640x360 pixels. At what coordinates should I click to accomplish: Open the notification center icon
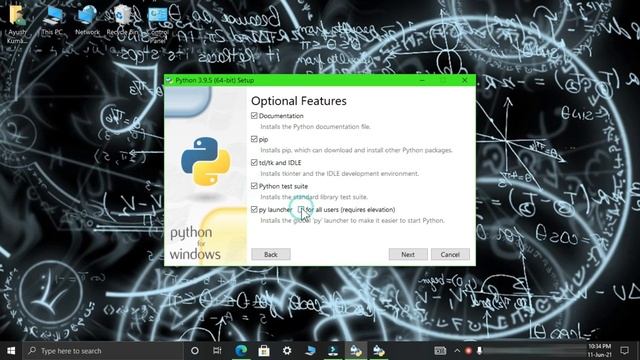click(x=624, y=351)
